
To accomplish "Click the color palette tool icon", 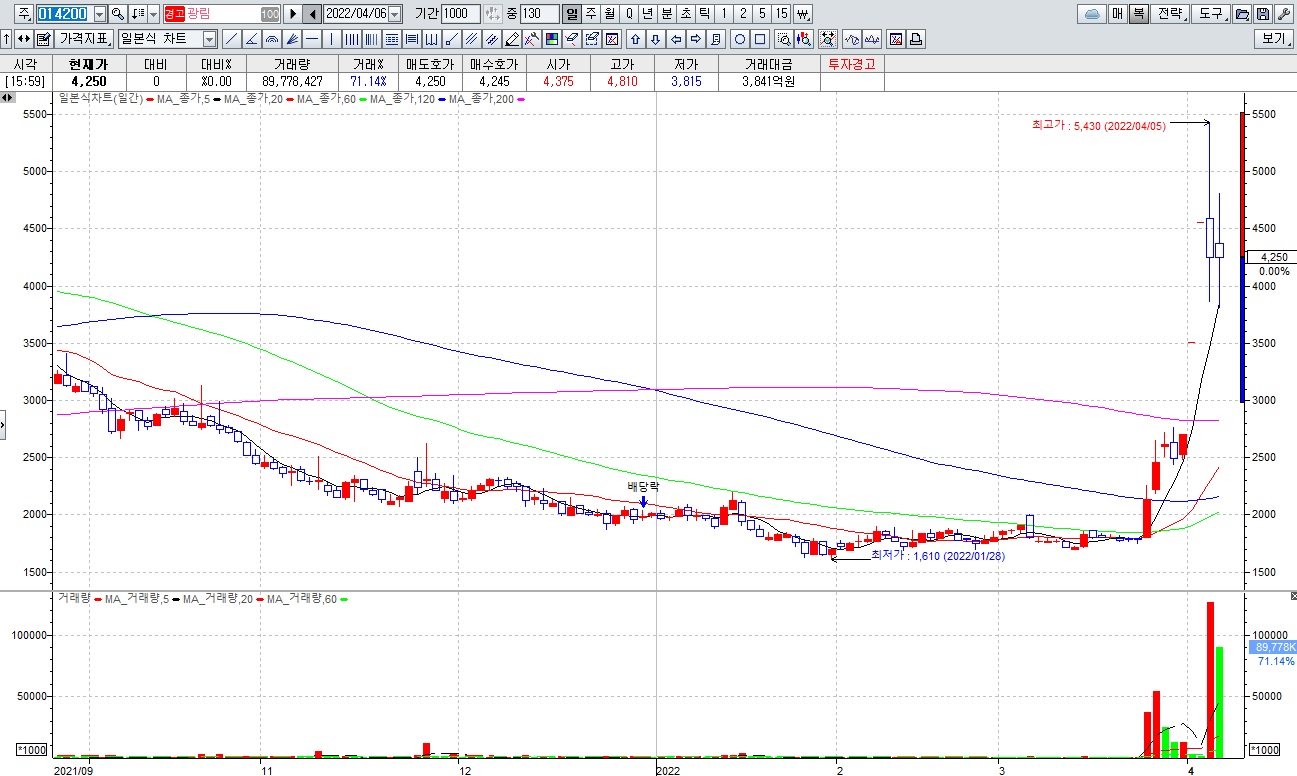I will 550,39.
